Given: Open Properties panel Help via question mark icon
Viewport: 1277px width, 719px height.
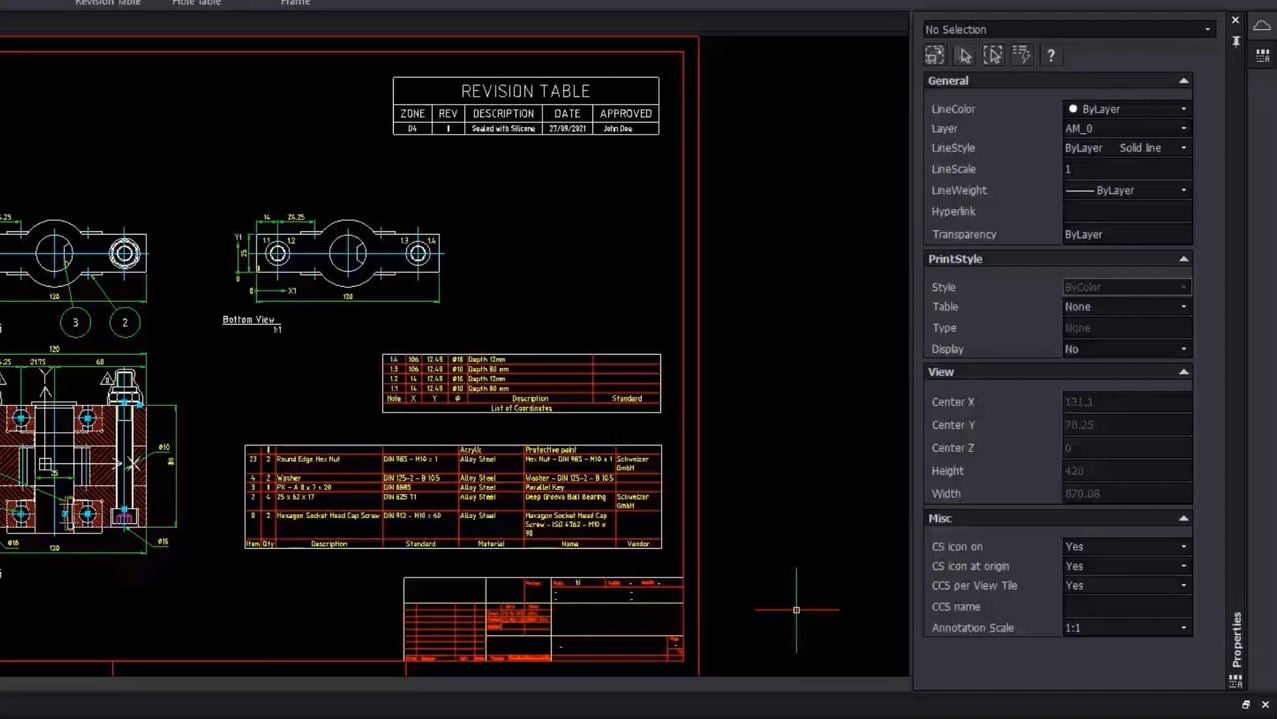Looking at the screenshot, I should tap(1051, 55).
